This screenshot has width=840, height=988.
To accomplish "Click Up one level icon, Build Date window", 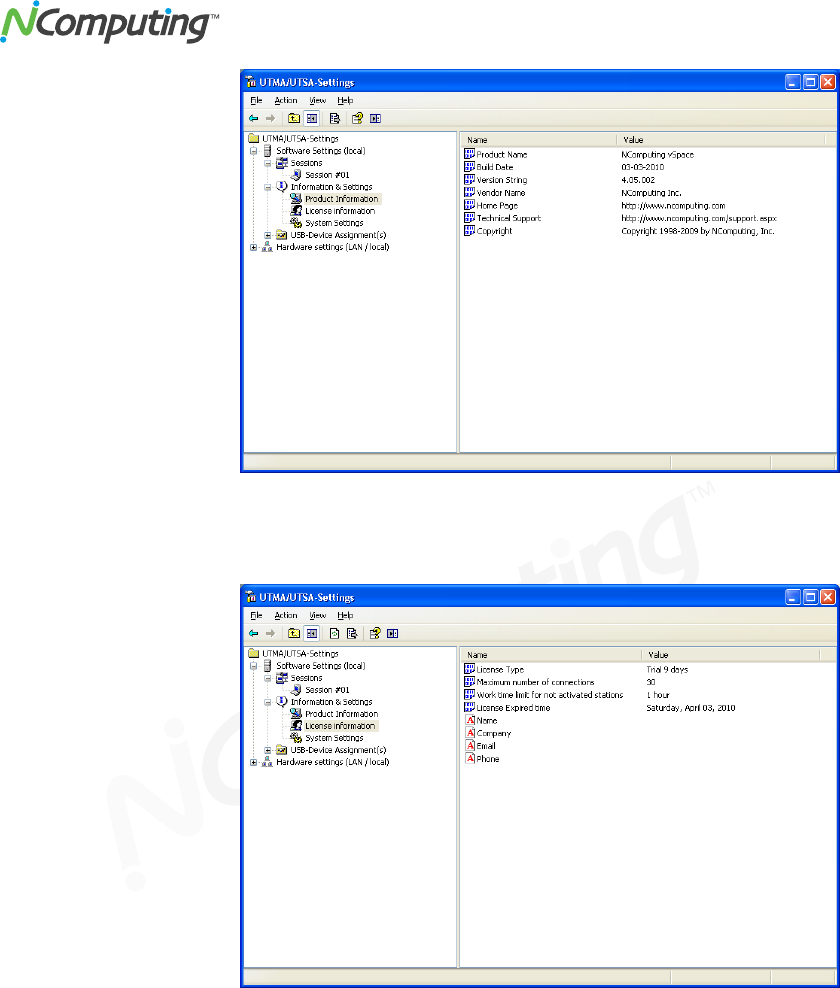I will tap(294, 118).
